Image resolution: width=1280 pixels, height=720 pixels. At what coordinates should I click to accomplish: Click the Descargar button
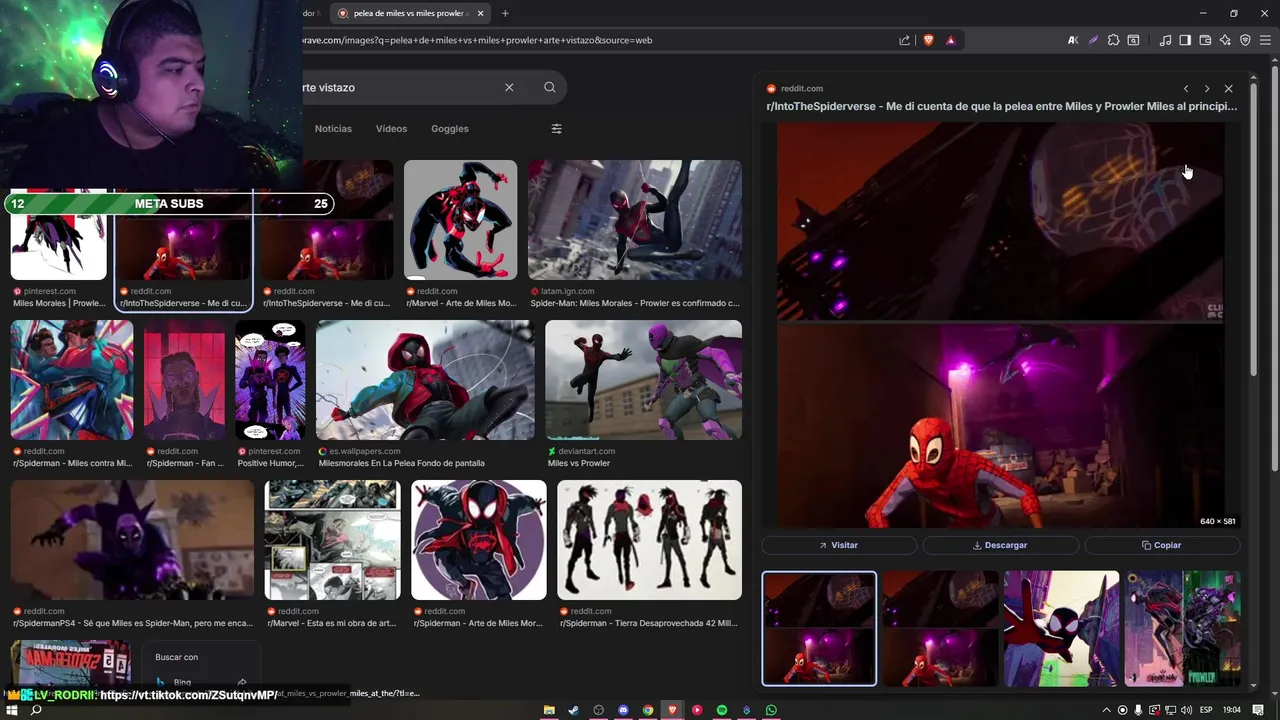pyautogui.click(x=1000, y=545)
